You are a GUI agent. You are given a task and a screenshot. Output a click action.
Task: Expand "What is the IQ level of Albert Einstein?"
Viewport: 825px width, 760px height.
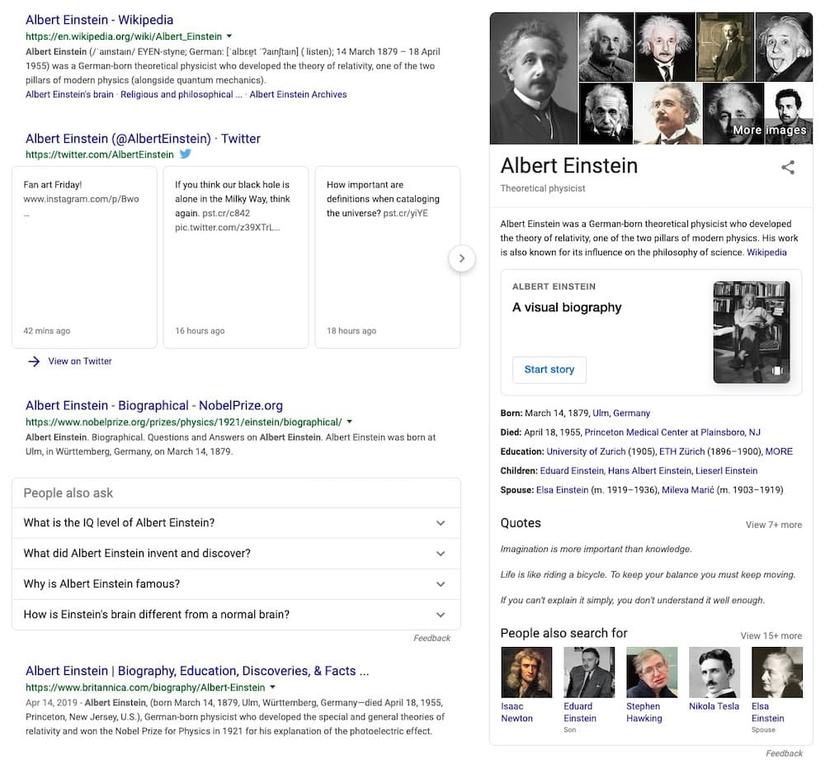pos(236,523)
